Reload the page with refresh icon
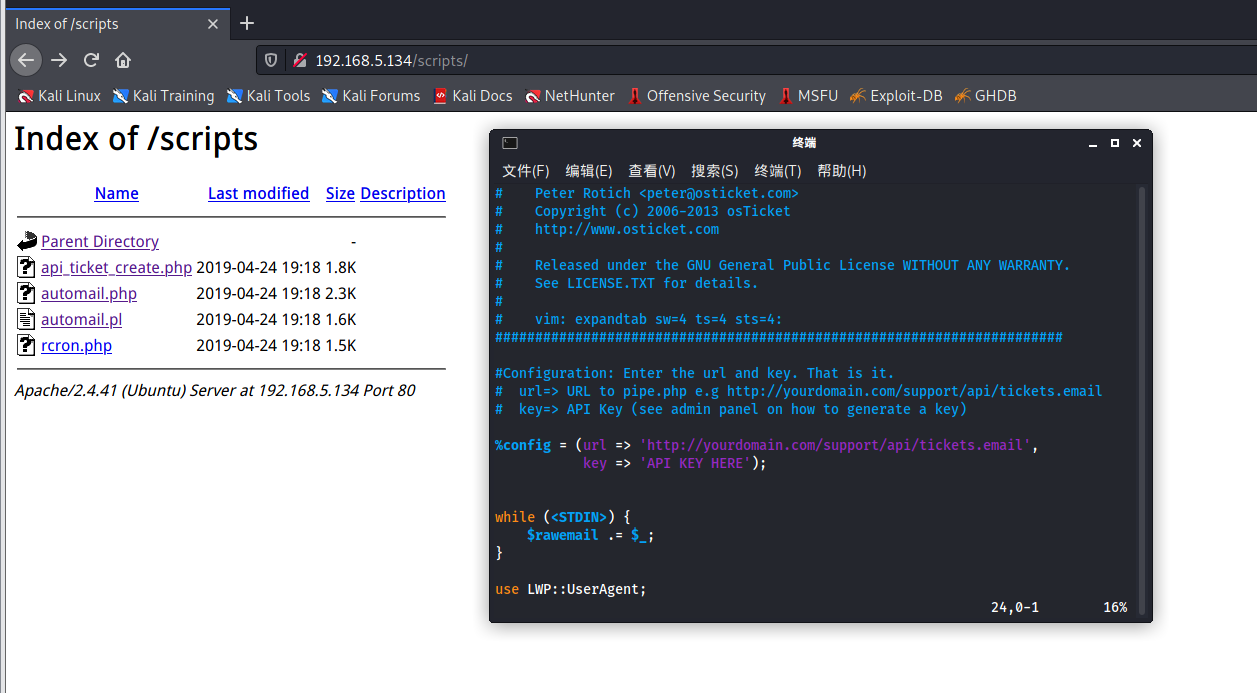Image resolution: width=1257 pixels, height=693 pixels. 91,60
